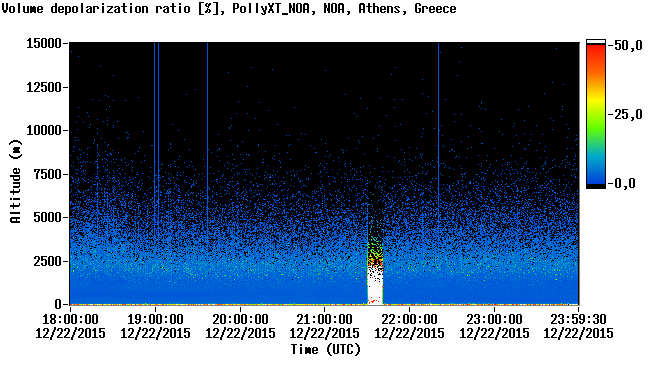
Task: Click the 21:00:00 time axis label
Action: (324, 319)
